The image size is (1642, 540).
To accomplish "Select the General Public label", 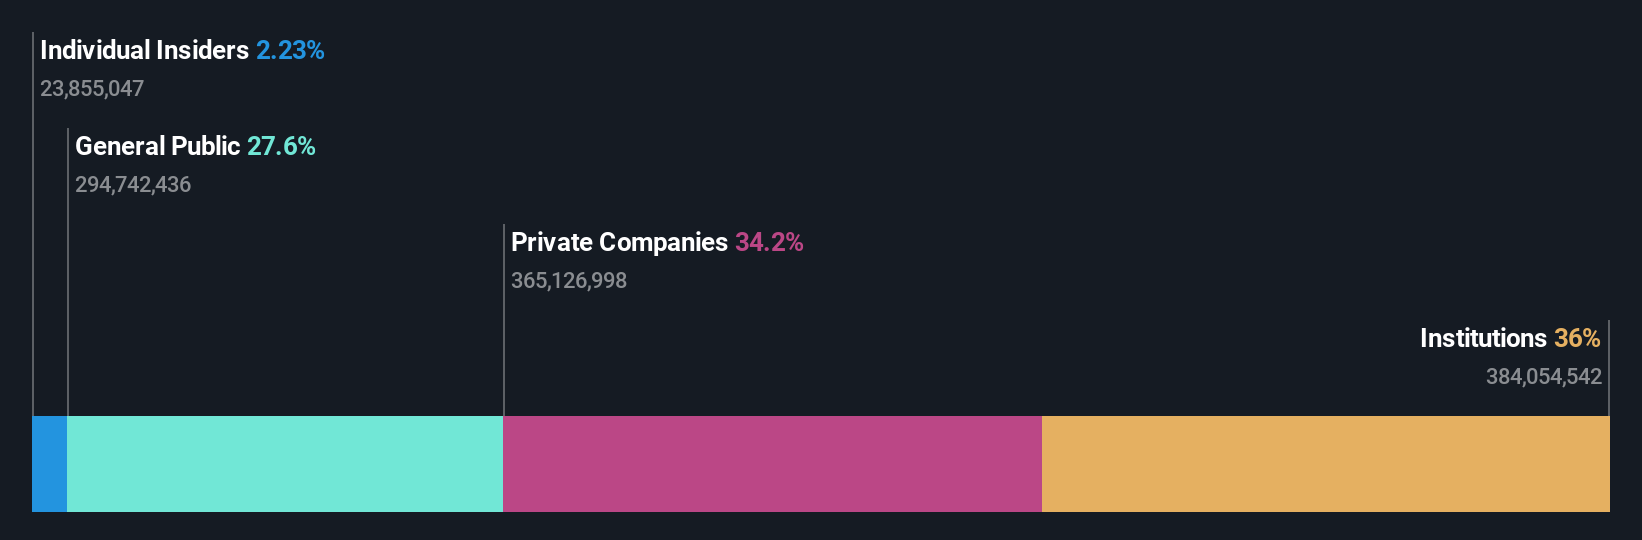I will click(158, 146).
